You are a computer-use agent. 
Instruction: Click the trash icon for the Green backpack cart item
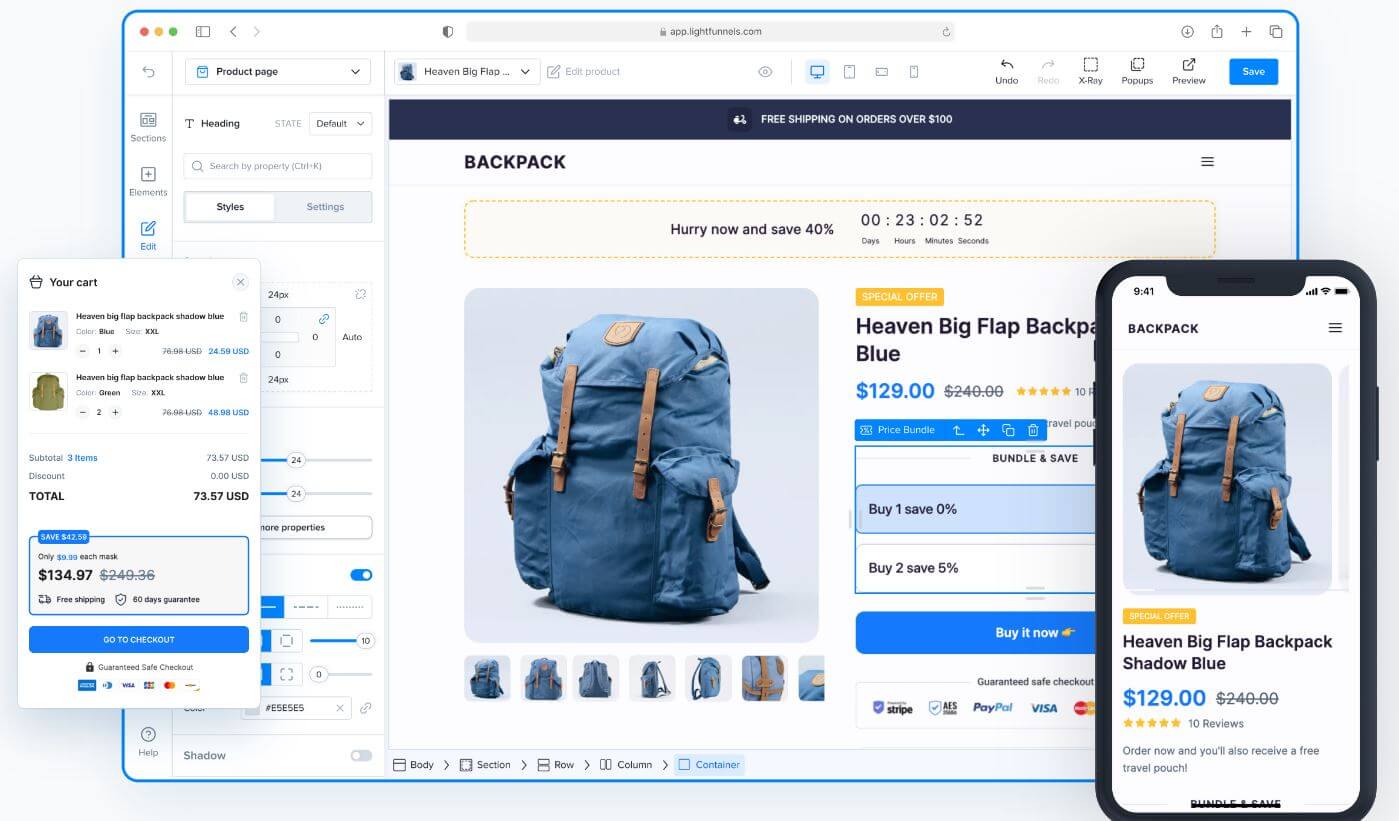pyautogui.click(x=243, y=377)
